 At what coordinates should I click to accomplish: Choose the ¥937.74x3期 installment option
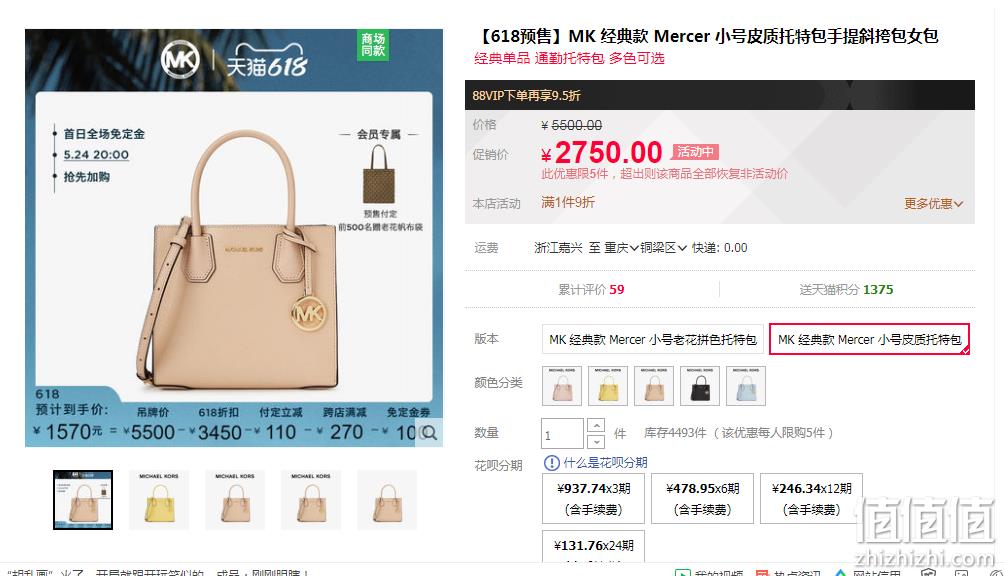594,499
